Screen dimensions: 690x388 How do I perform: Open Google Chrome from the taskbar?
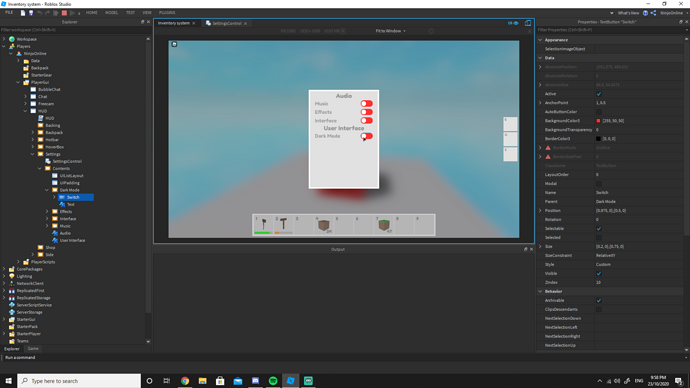coord(185,381)
